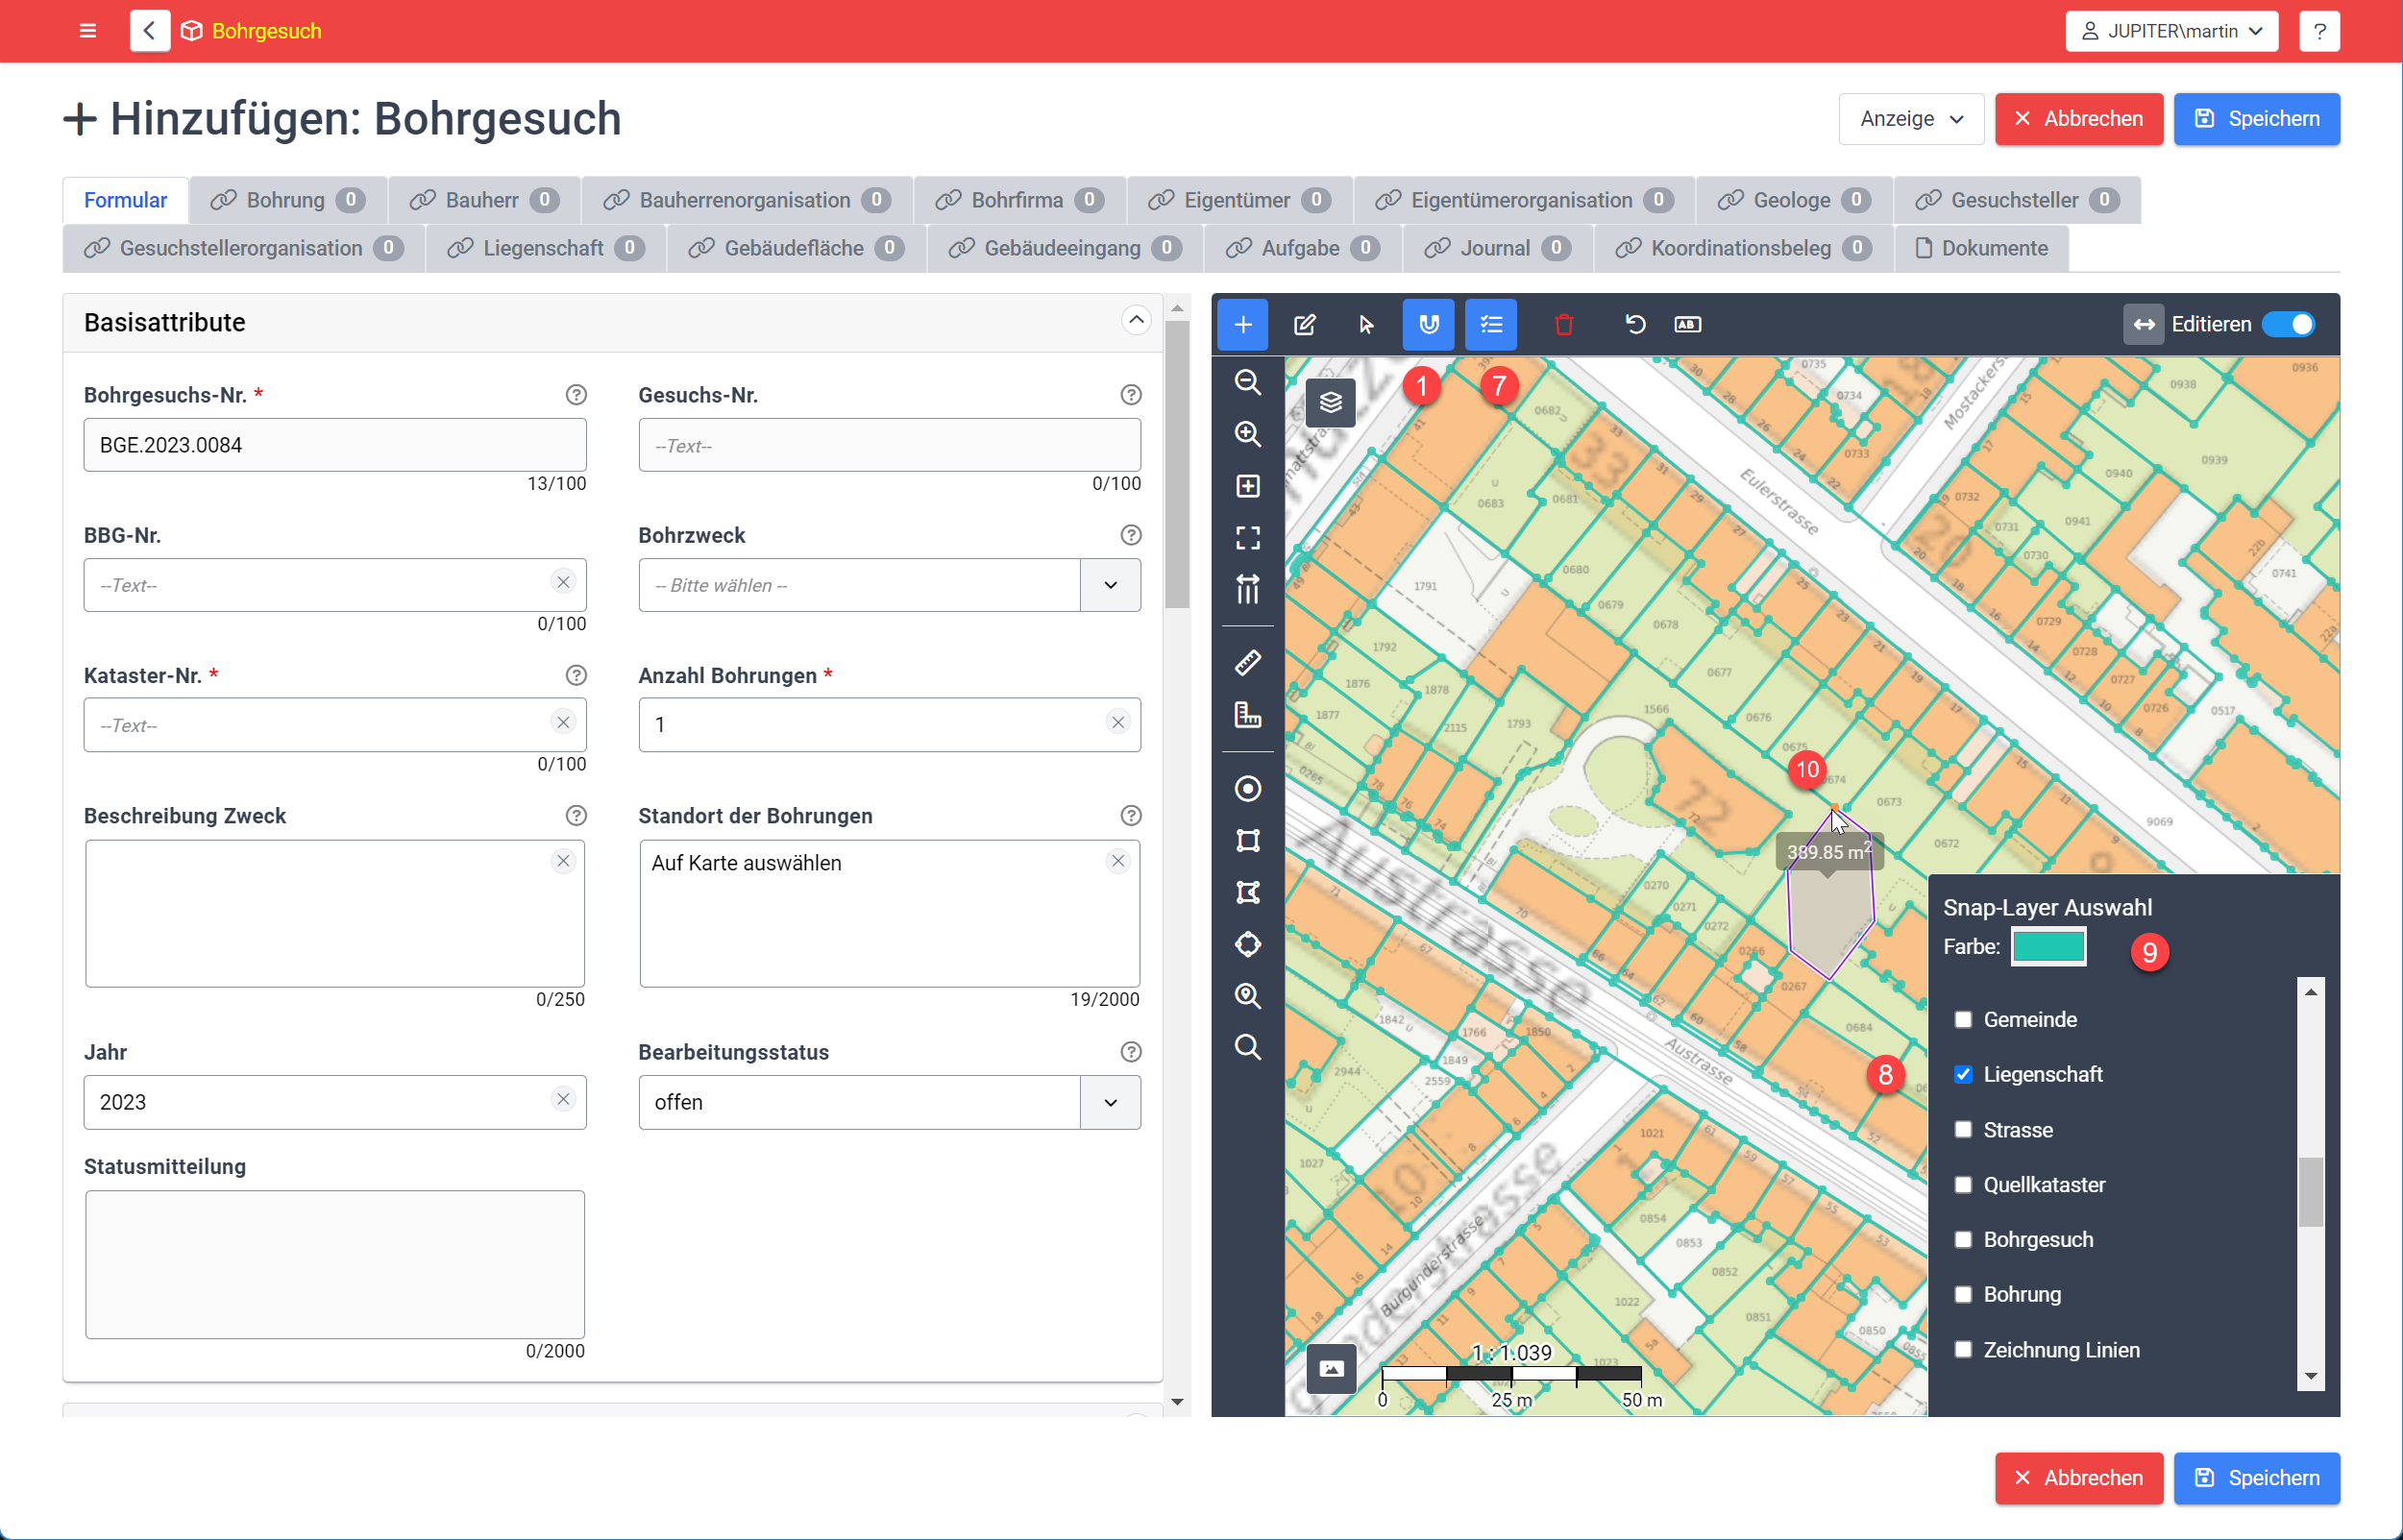
Task: Click the top Abbrechen button
Action: (x=2078, y=119)
